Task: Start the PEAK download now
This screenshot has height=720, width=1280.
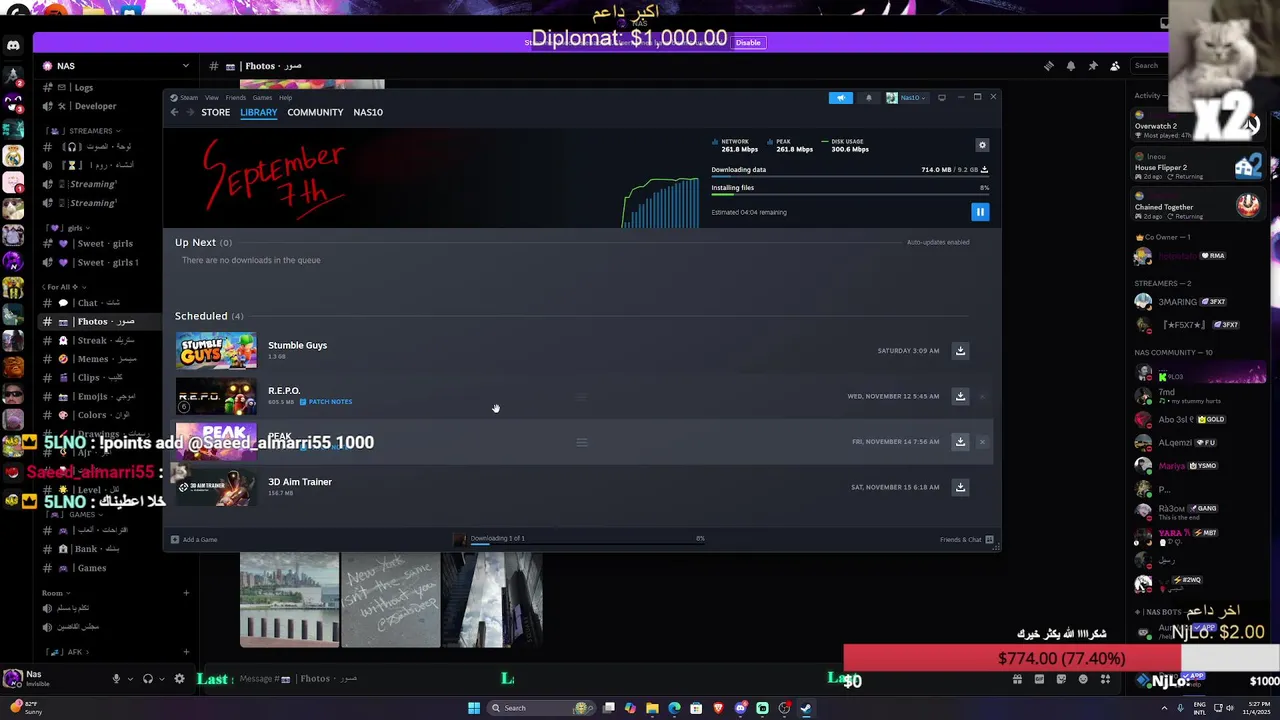Action: coord(960,442)
